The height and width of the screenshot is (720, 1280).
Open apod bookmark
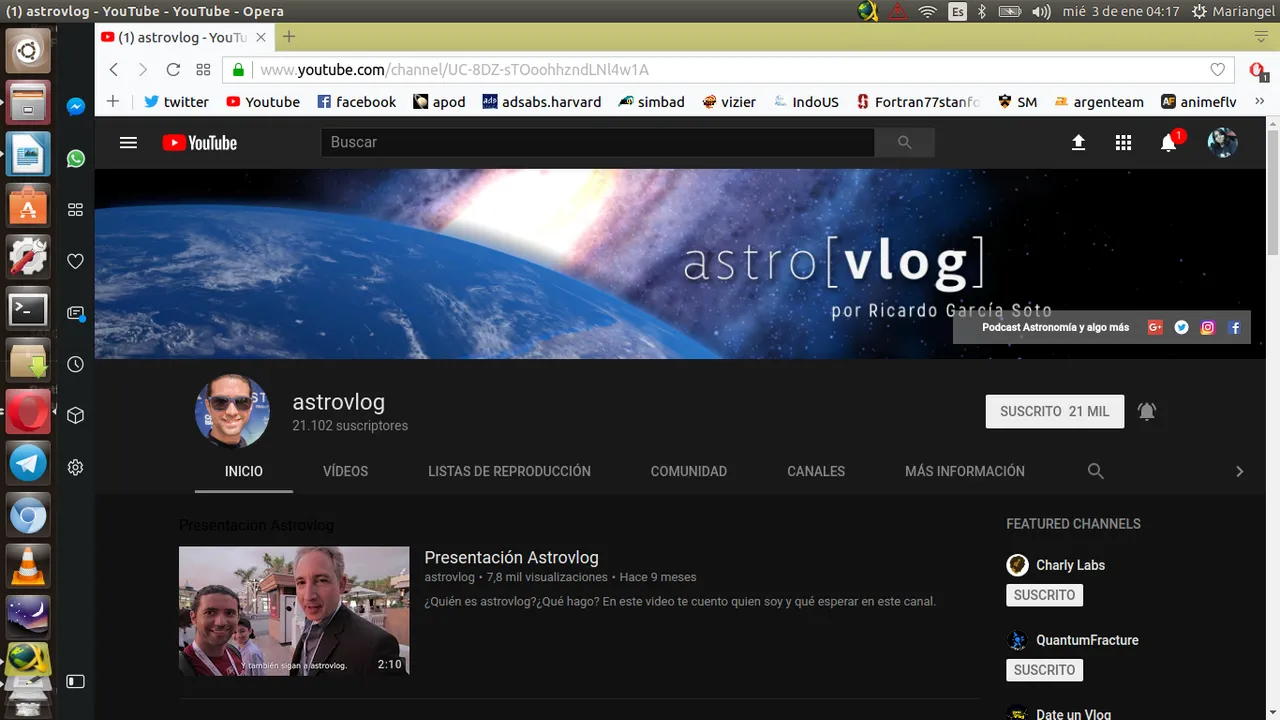click(x=439, y=101)
